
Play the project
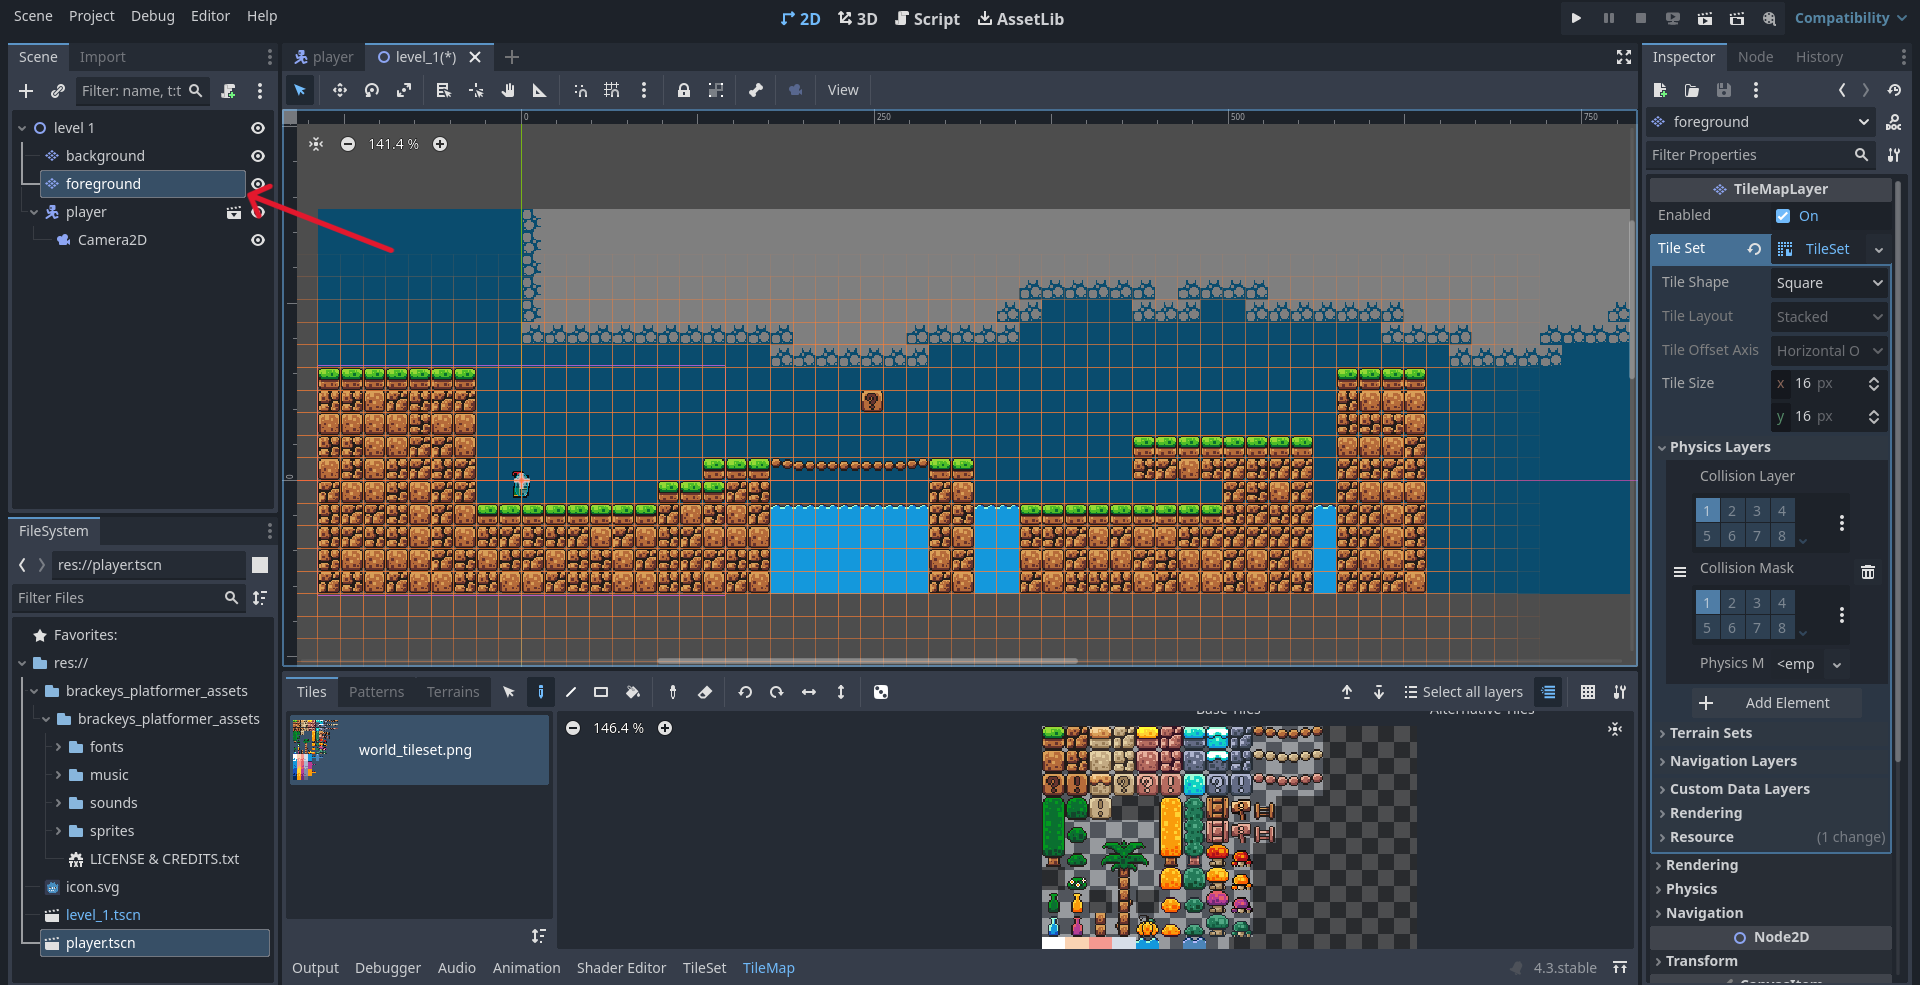tap(1576, 18)
